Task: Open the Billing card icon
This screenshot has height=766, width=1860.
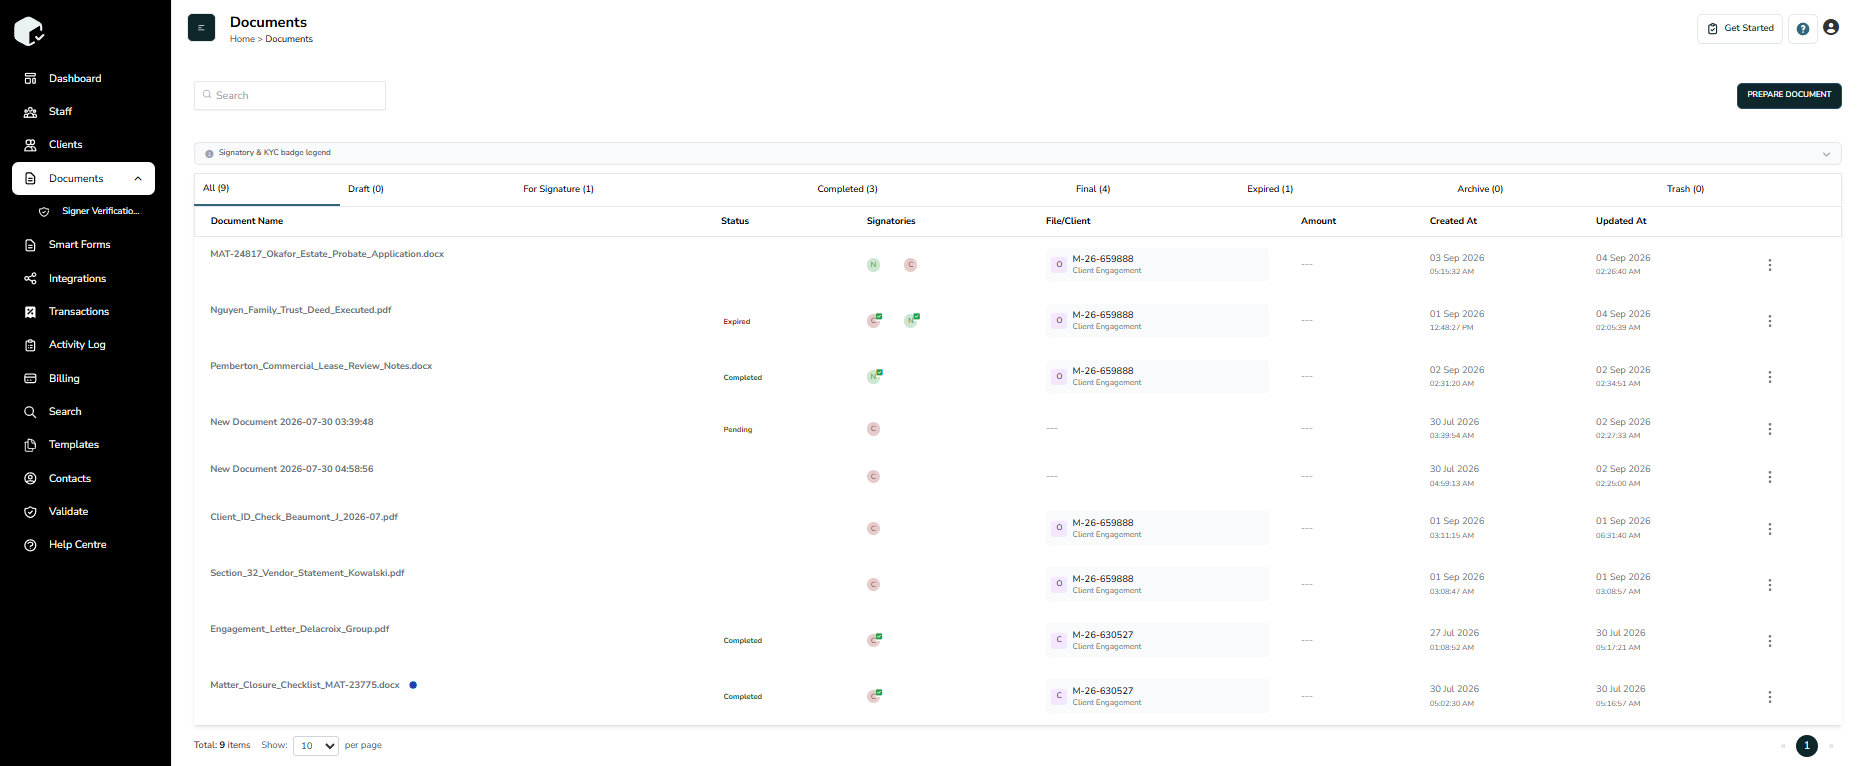Action: (30, 379)
